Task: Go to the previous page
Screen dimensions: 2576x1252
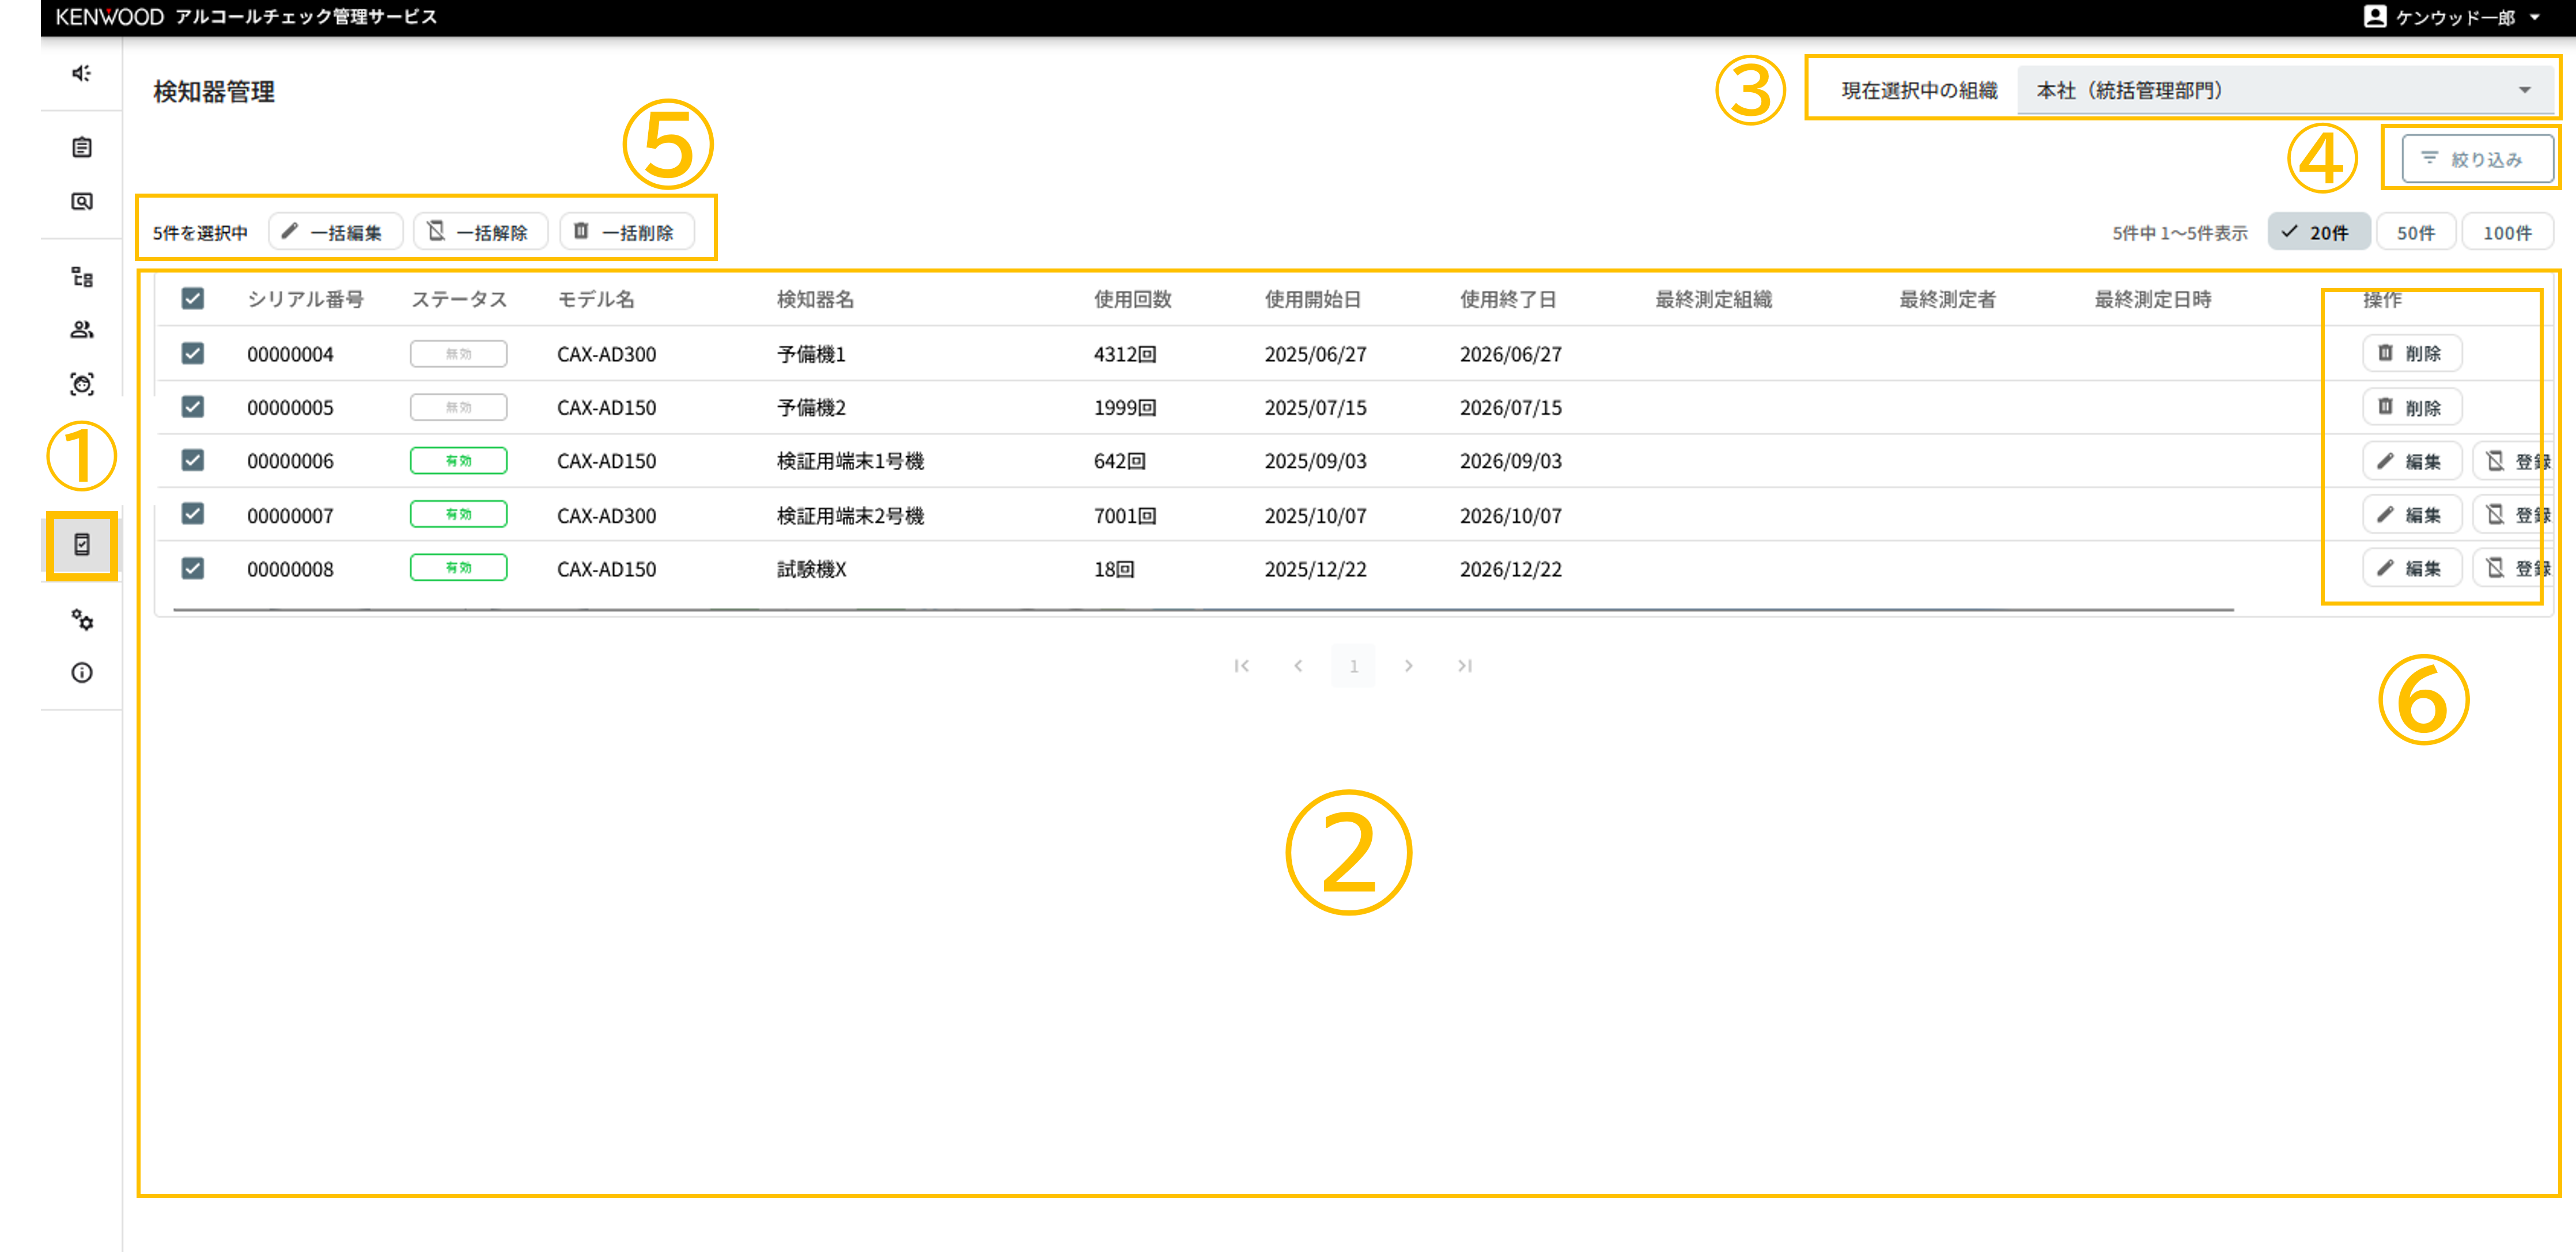Action: (x=1297, y=666)
